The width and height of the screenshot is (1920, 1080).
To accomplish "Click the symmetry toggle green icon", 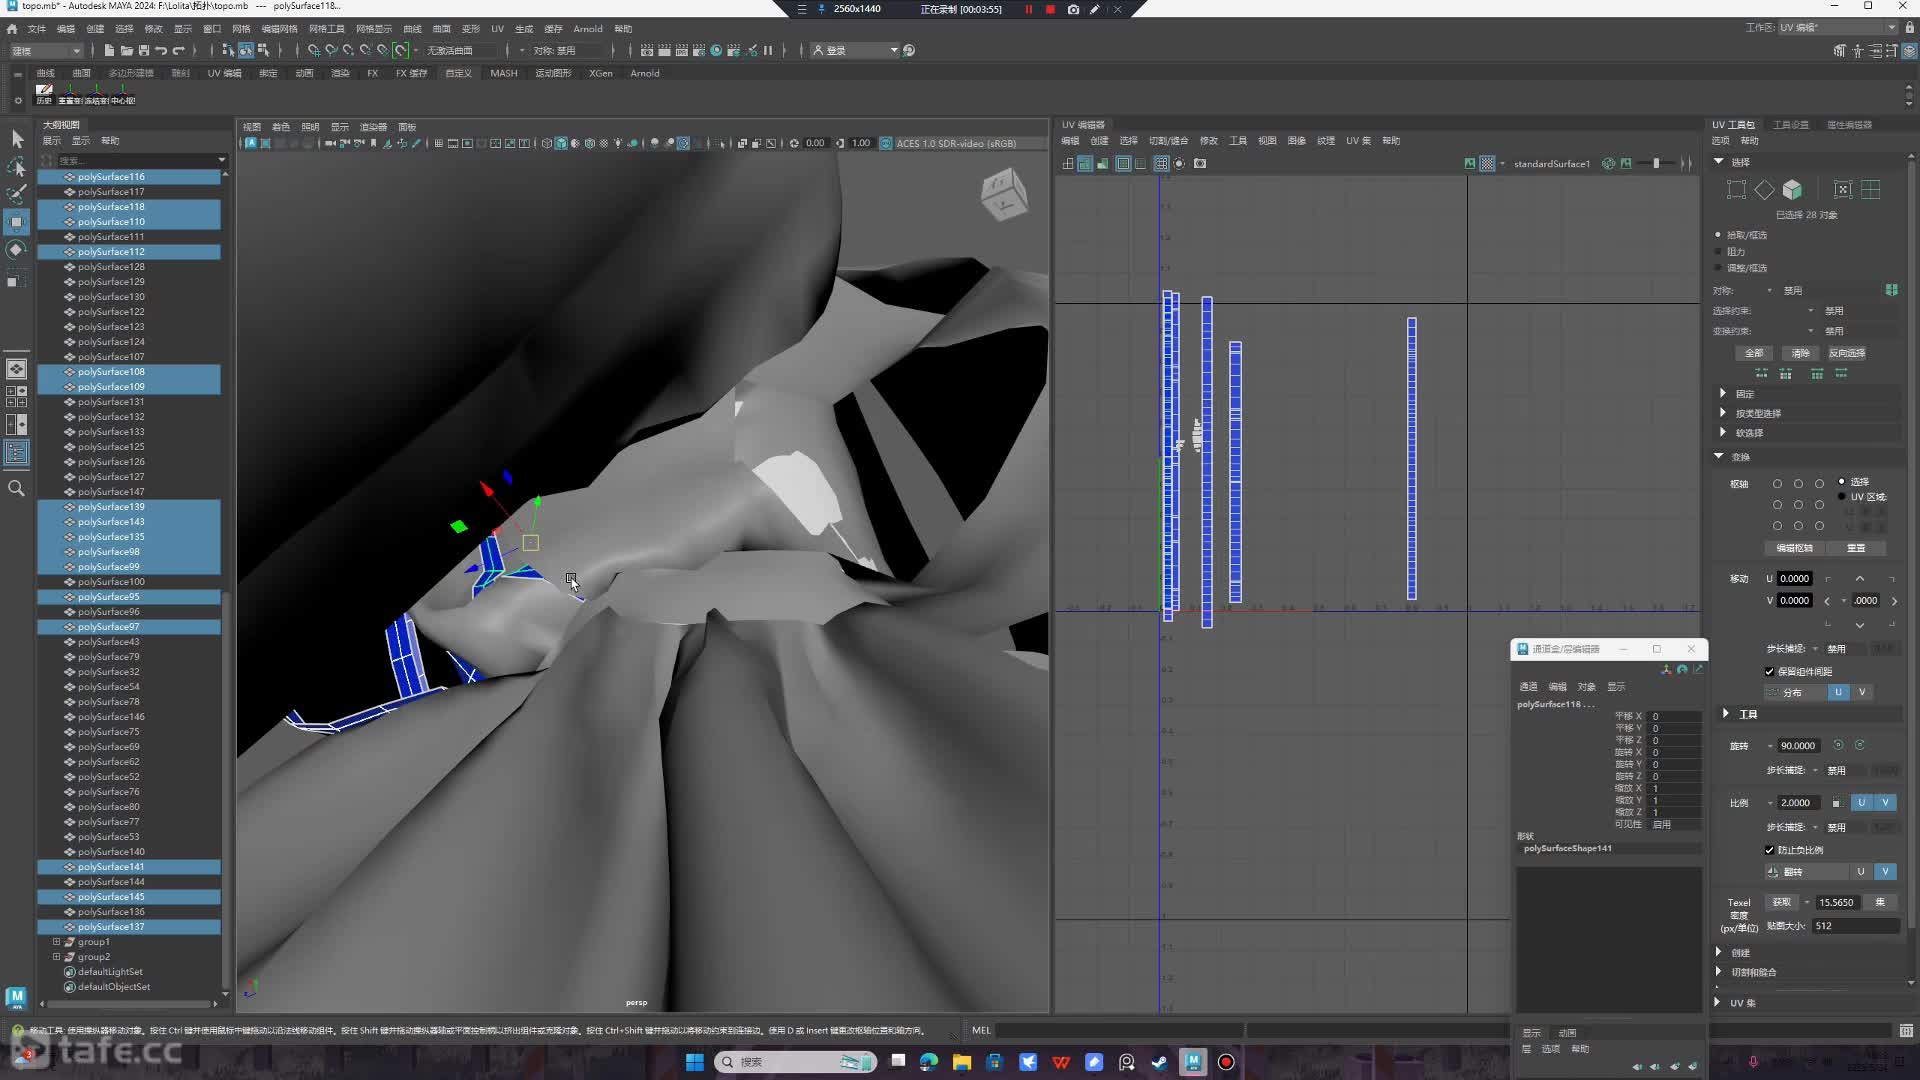I will (x=1891, y=290).
